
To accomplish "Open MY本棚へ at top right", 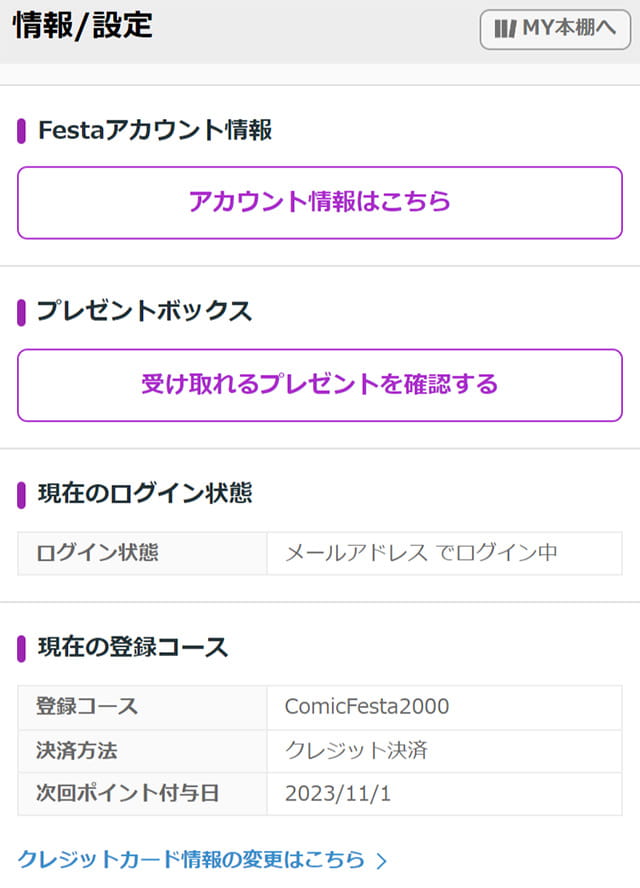I will (x=555, y=30).
